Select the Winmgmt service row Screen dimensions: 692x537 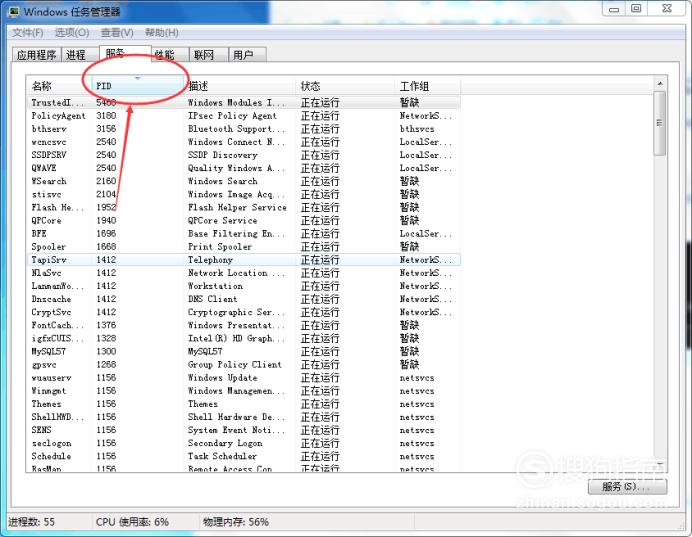pos(244,391)
